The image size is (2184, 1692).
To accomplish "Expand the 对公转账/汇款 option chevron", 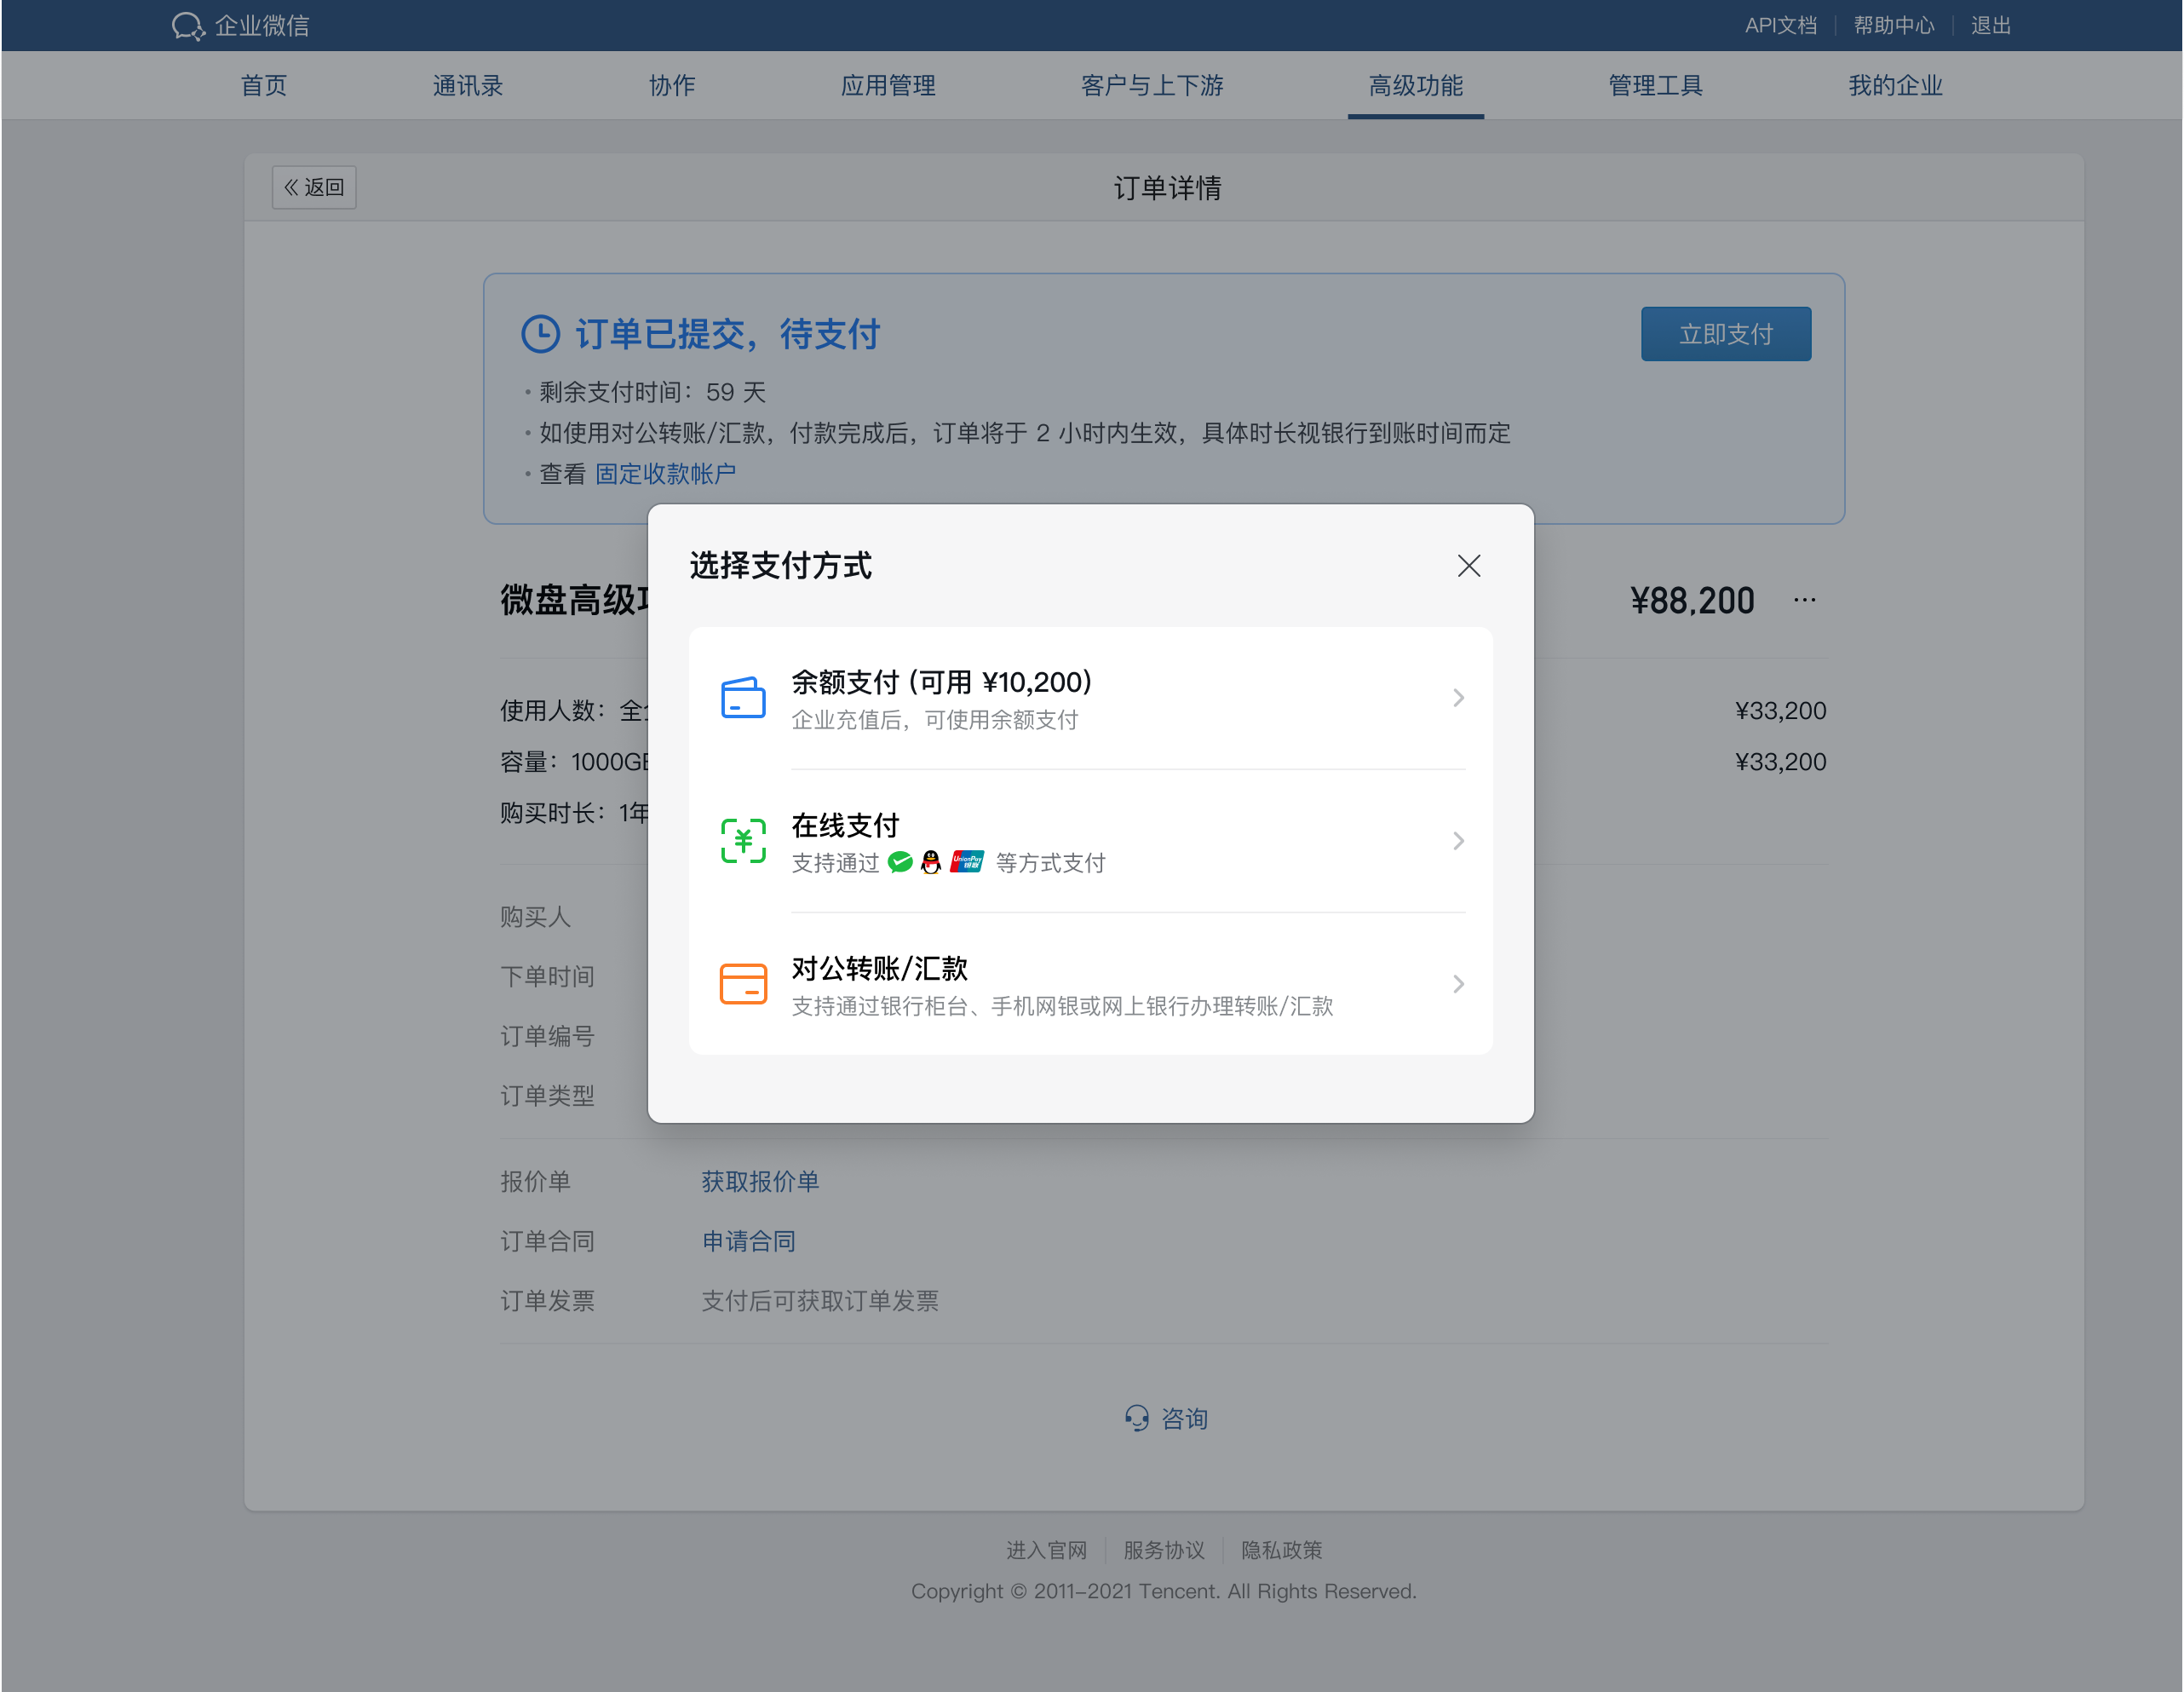I will point(1458,984).
